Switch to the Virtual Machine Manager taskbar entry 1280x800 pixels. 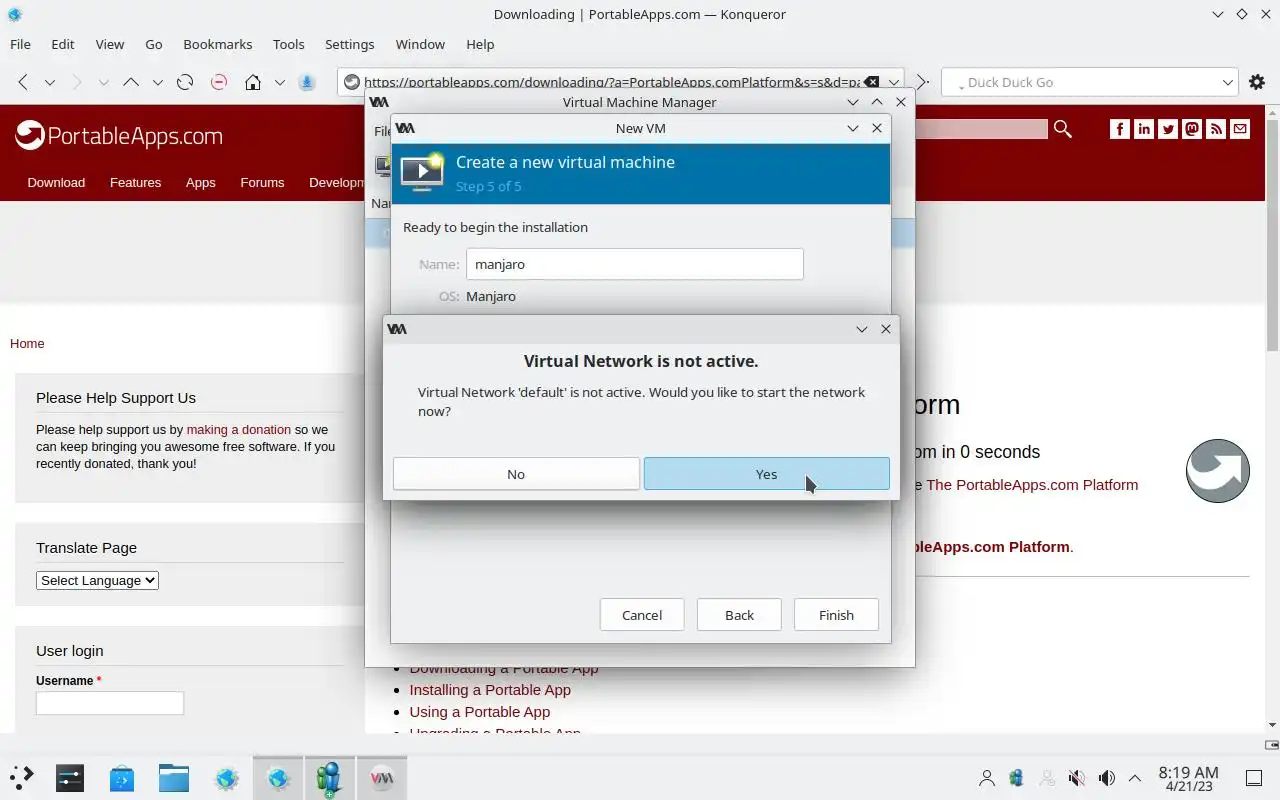[x=382, y=778]
